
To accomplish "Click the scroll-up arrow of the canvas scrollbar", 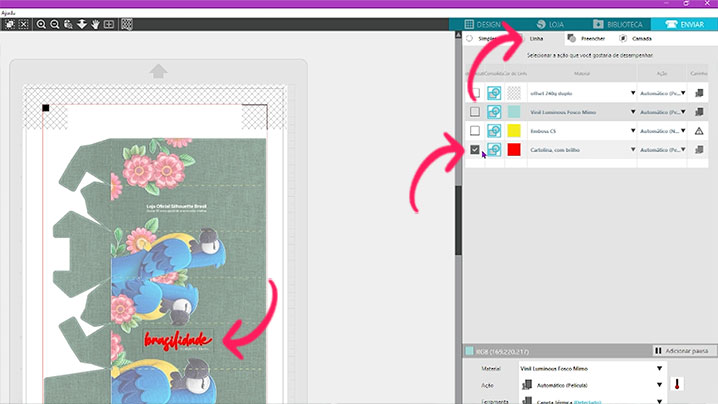I will (x=458, y=35).
